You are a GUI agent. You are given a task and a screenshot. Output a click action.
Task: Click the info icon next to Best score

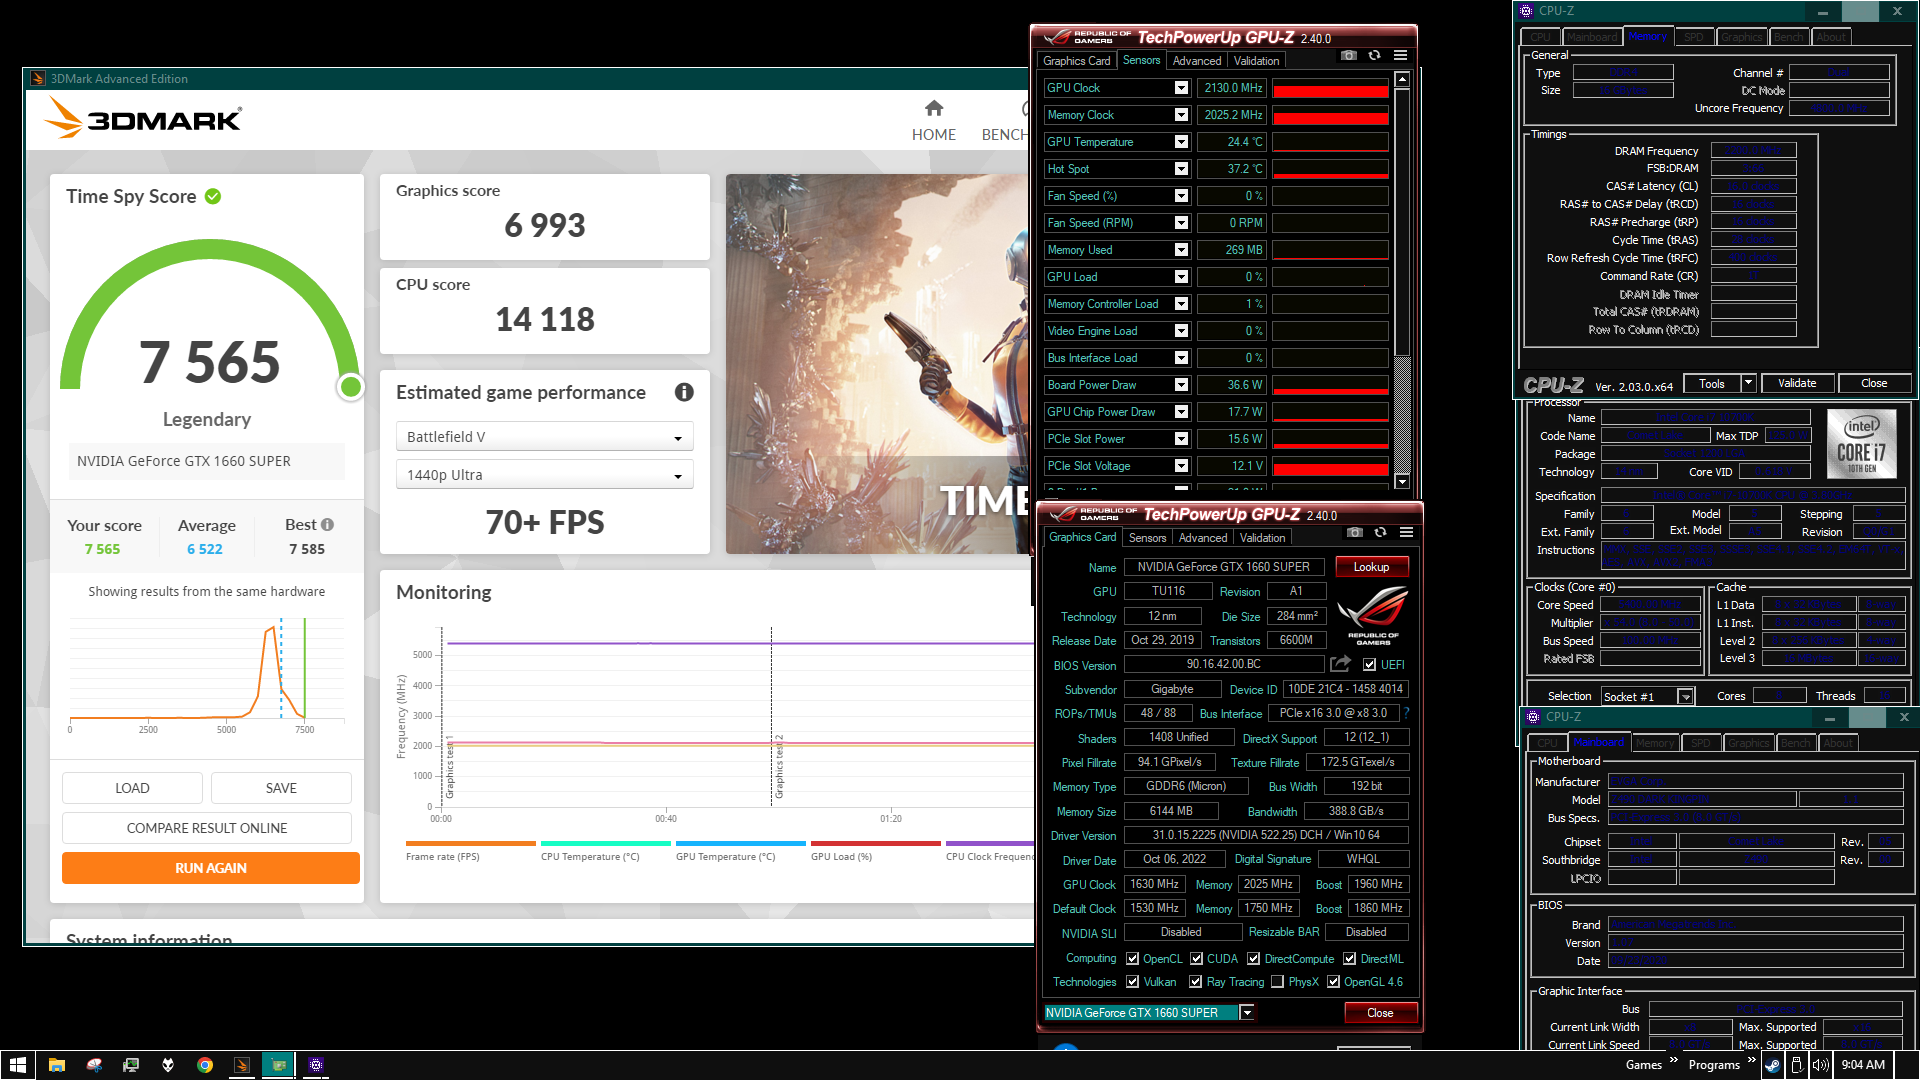[327, 524]
